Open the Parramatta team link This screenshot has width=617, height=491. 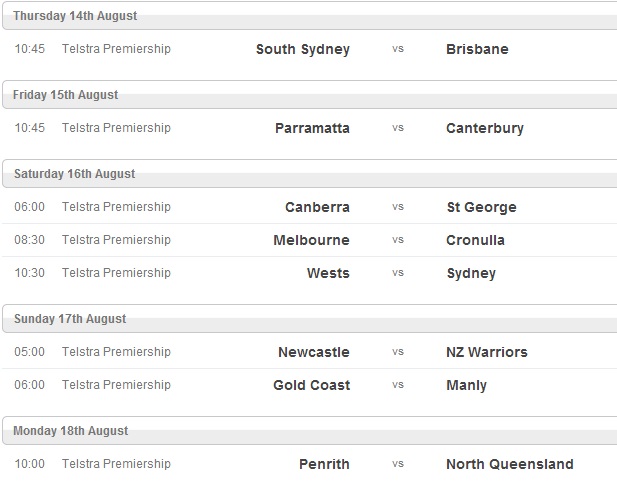(312, 128)
